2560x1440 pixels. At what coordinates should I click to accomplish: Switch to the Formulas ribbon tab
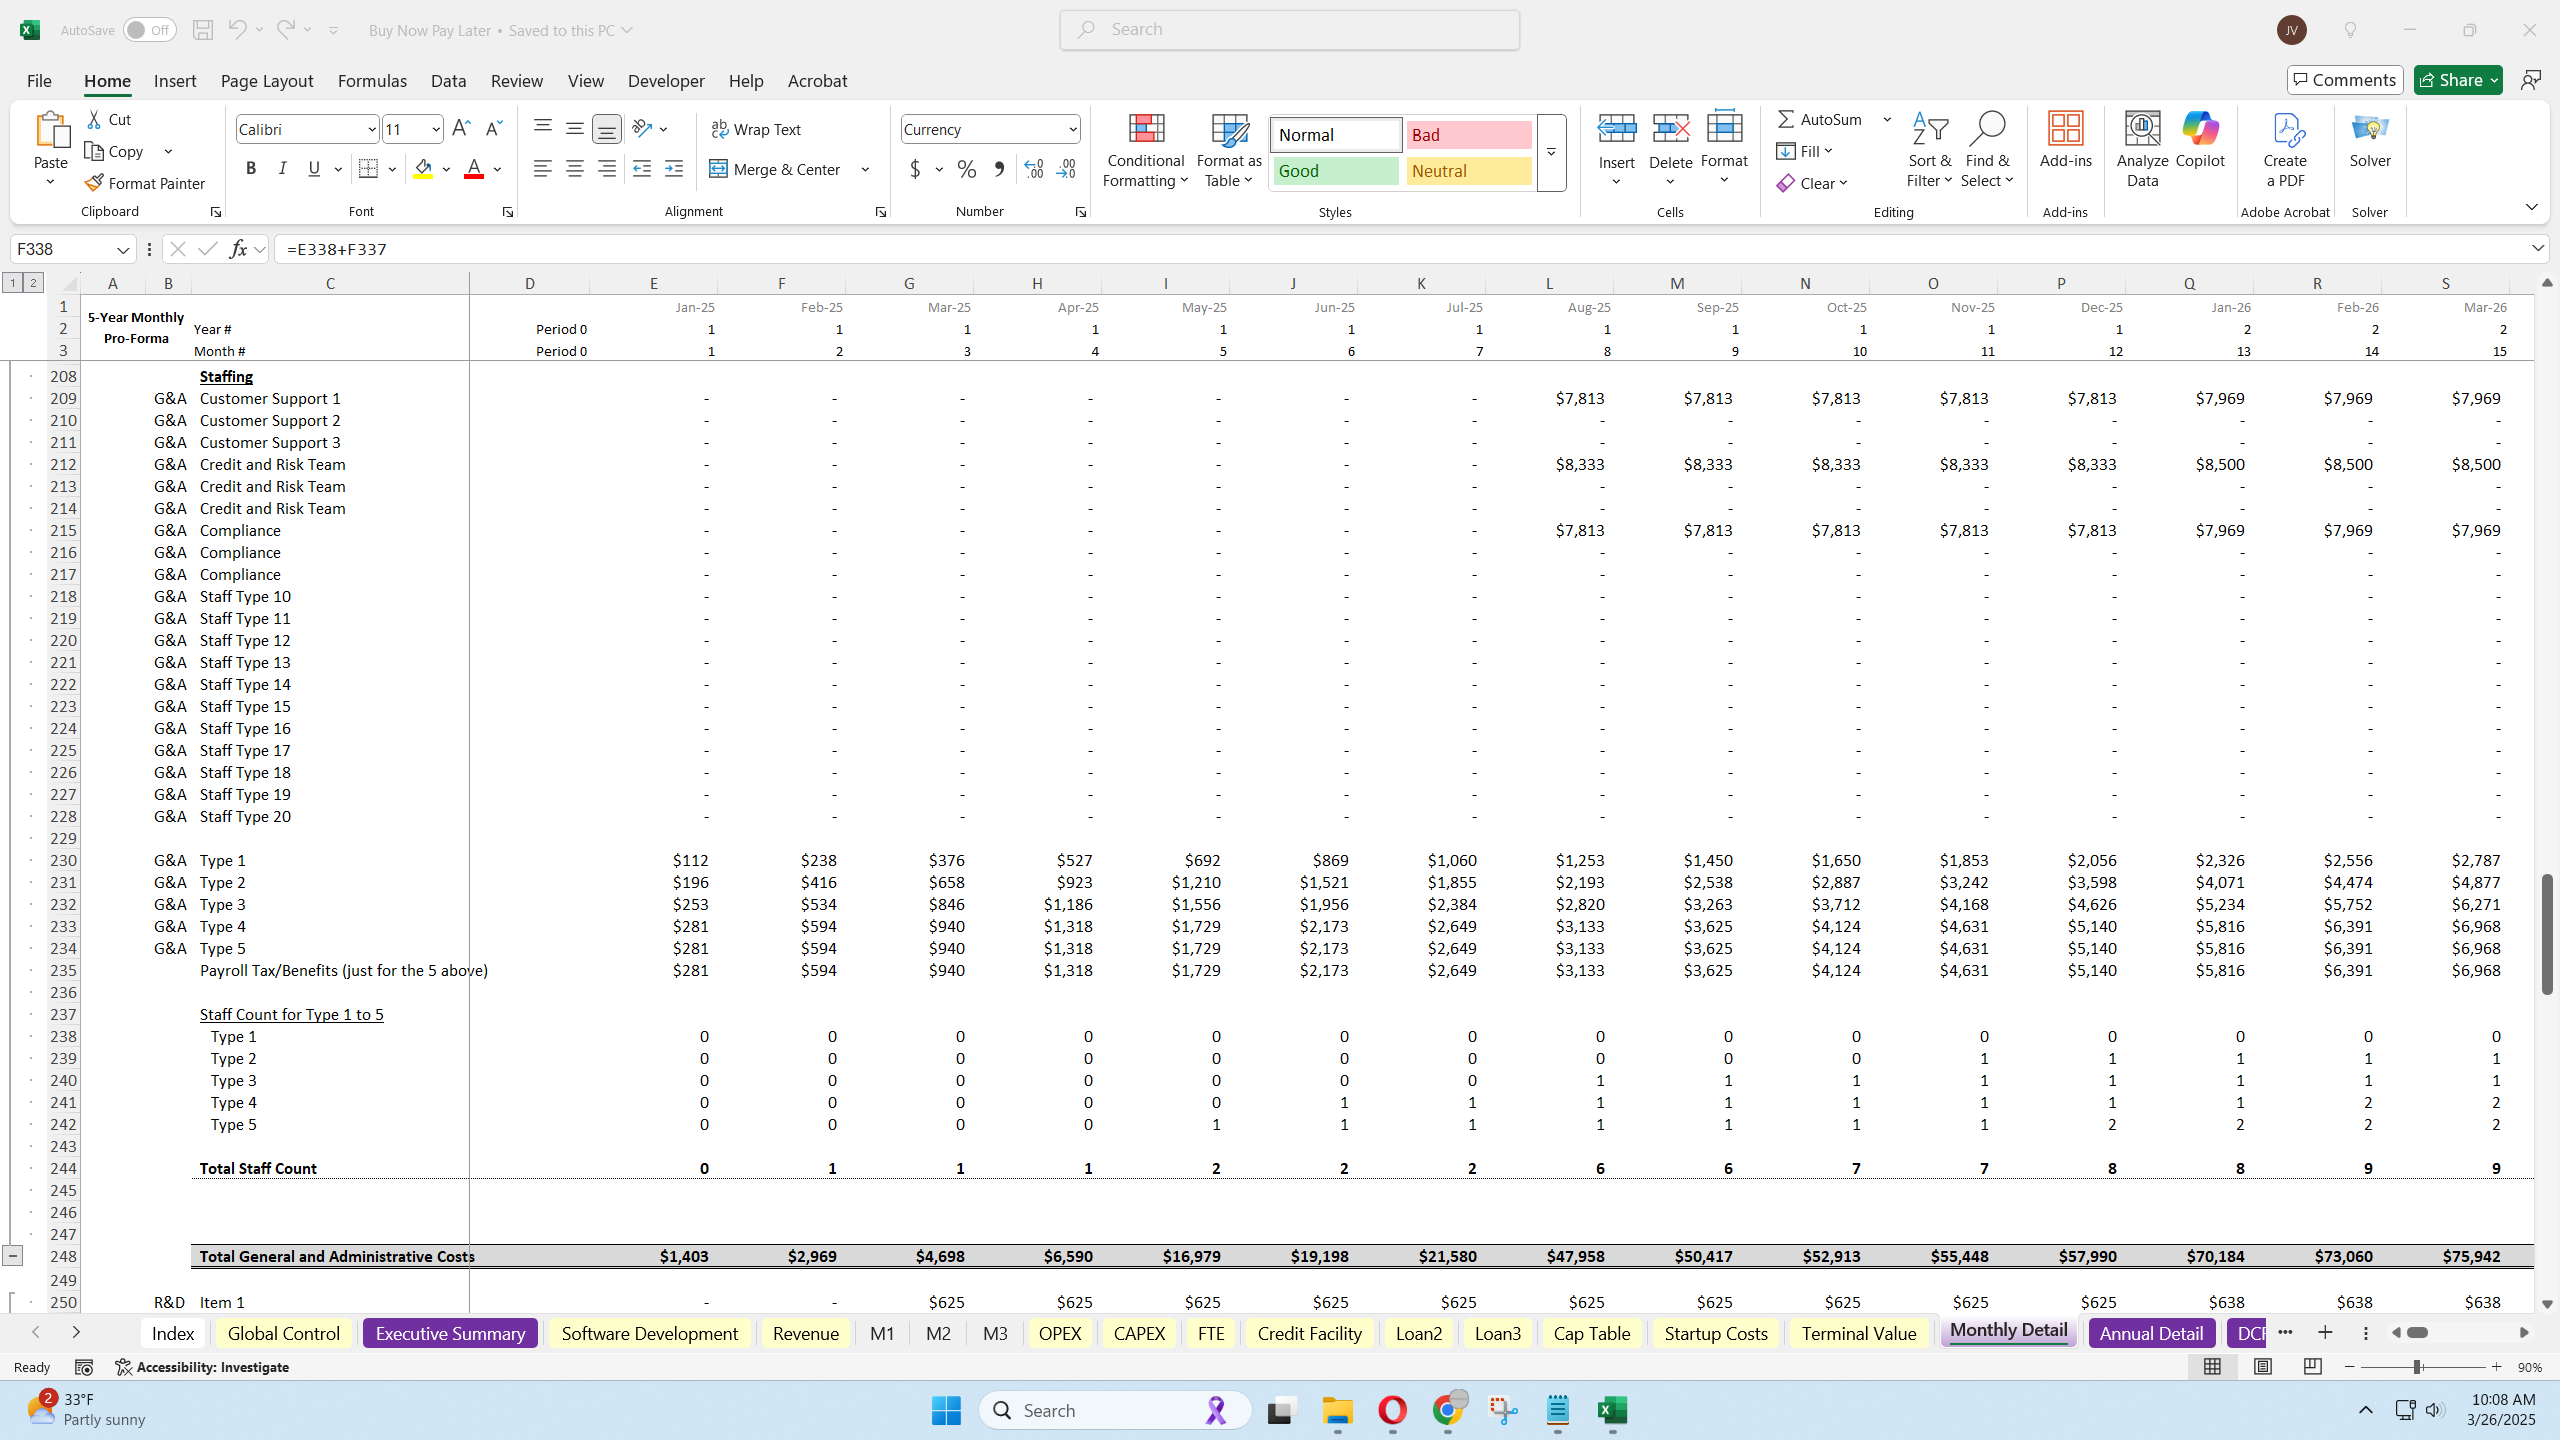[x=372, y=81]
